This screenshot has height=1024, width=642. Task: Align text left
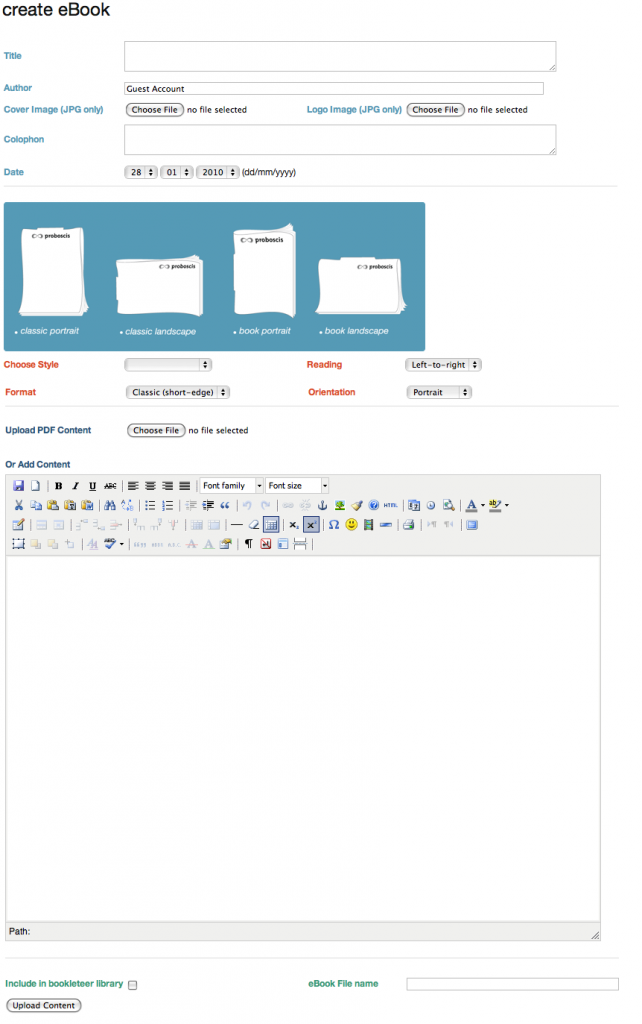[133, 486]
